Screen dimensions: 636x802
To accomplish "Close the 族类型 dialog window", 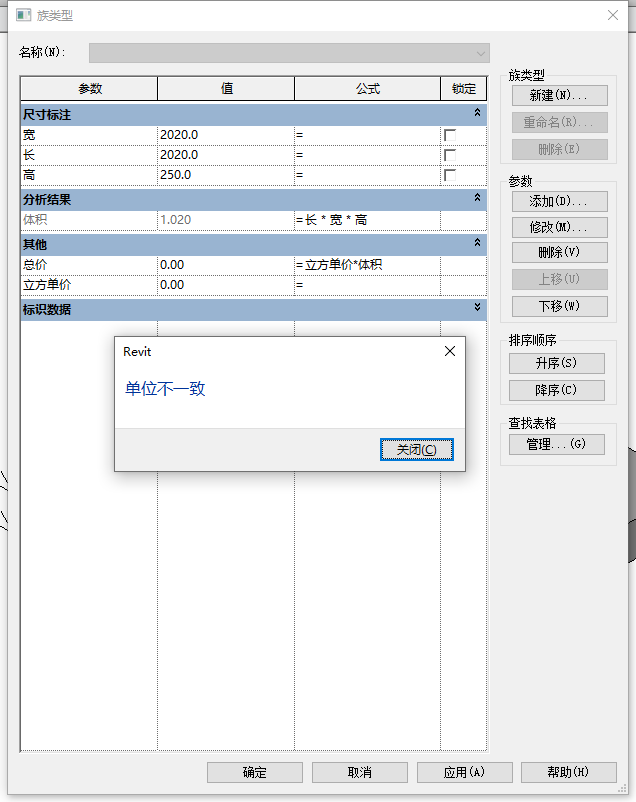I will (x=613, y=15).
